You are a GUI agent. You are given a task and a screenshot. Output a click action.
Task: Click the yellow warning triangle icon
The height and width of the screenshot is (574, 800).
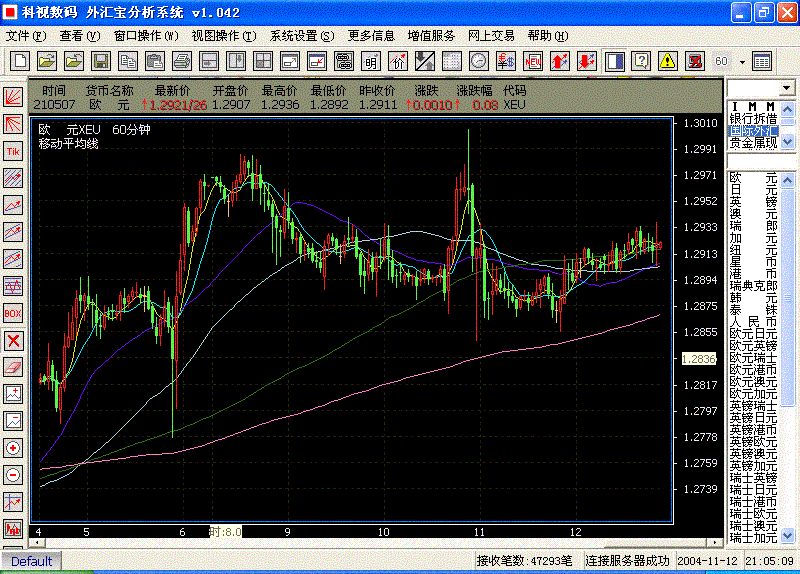667,61
